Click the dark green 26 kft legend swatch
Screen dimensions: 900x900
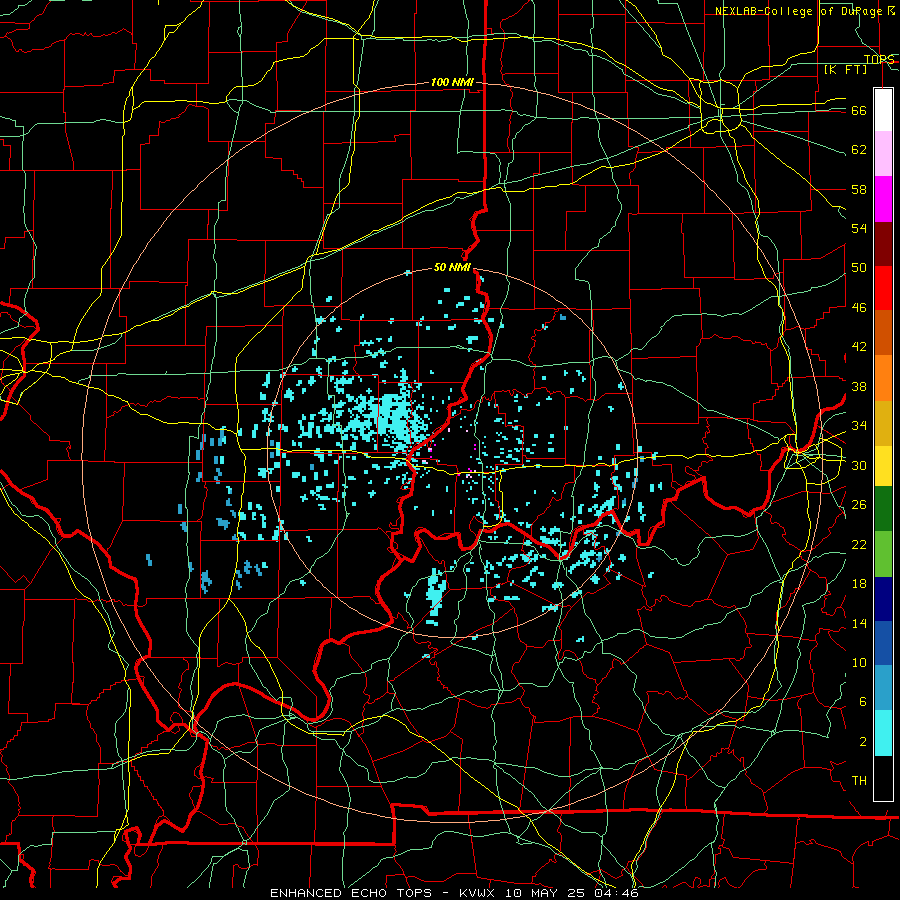(883, 509)
